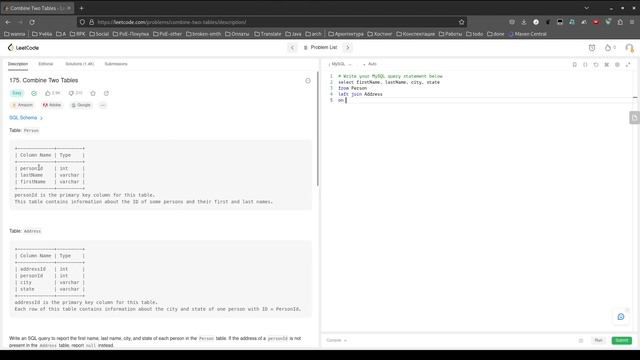The image size is (640, 360).
Task: Open the Social bookmarks folder
Action: coord(99,34)
